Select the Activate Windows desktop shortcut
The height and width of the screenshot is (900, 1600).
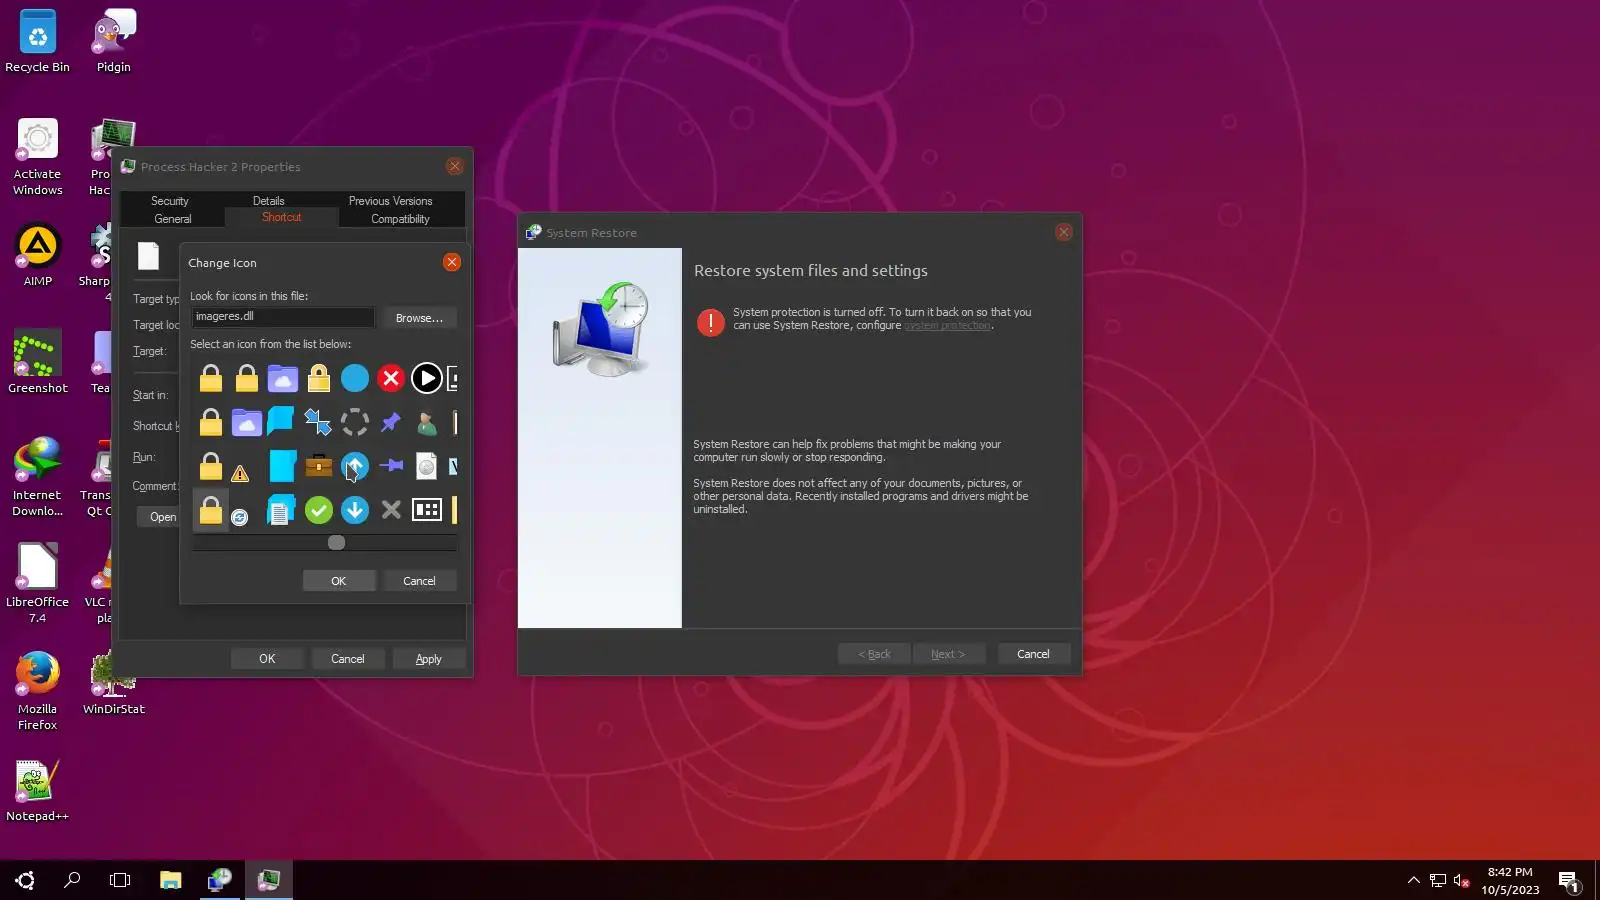pyautogui.click(x=37, y=157)
